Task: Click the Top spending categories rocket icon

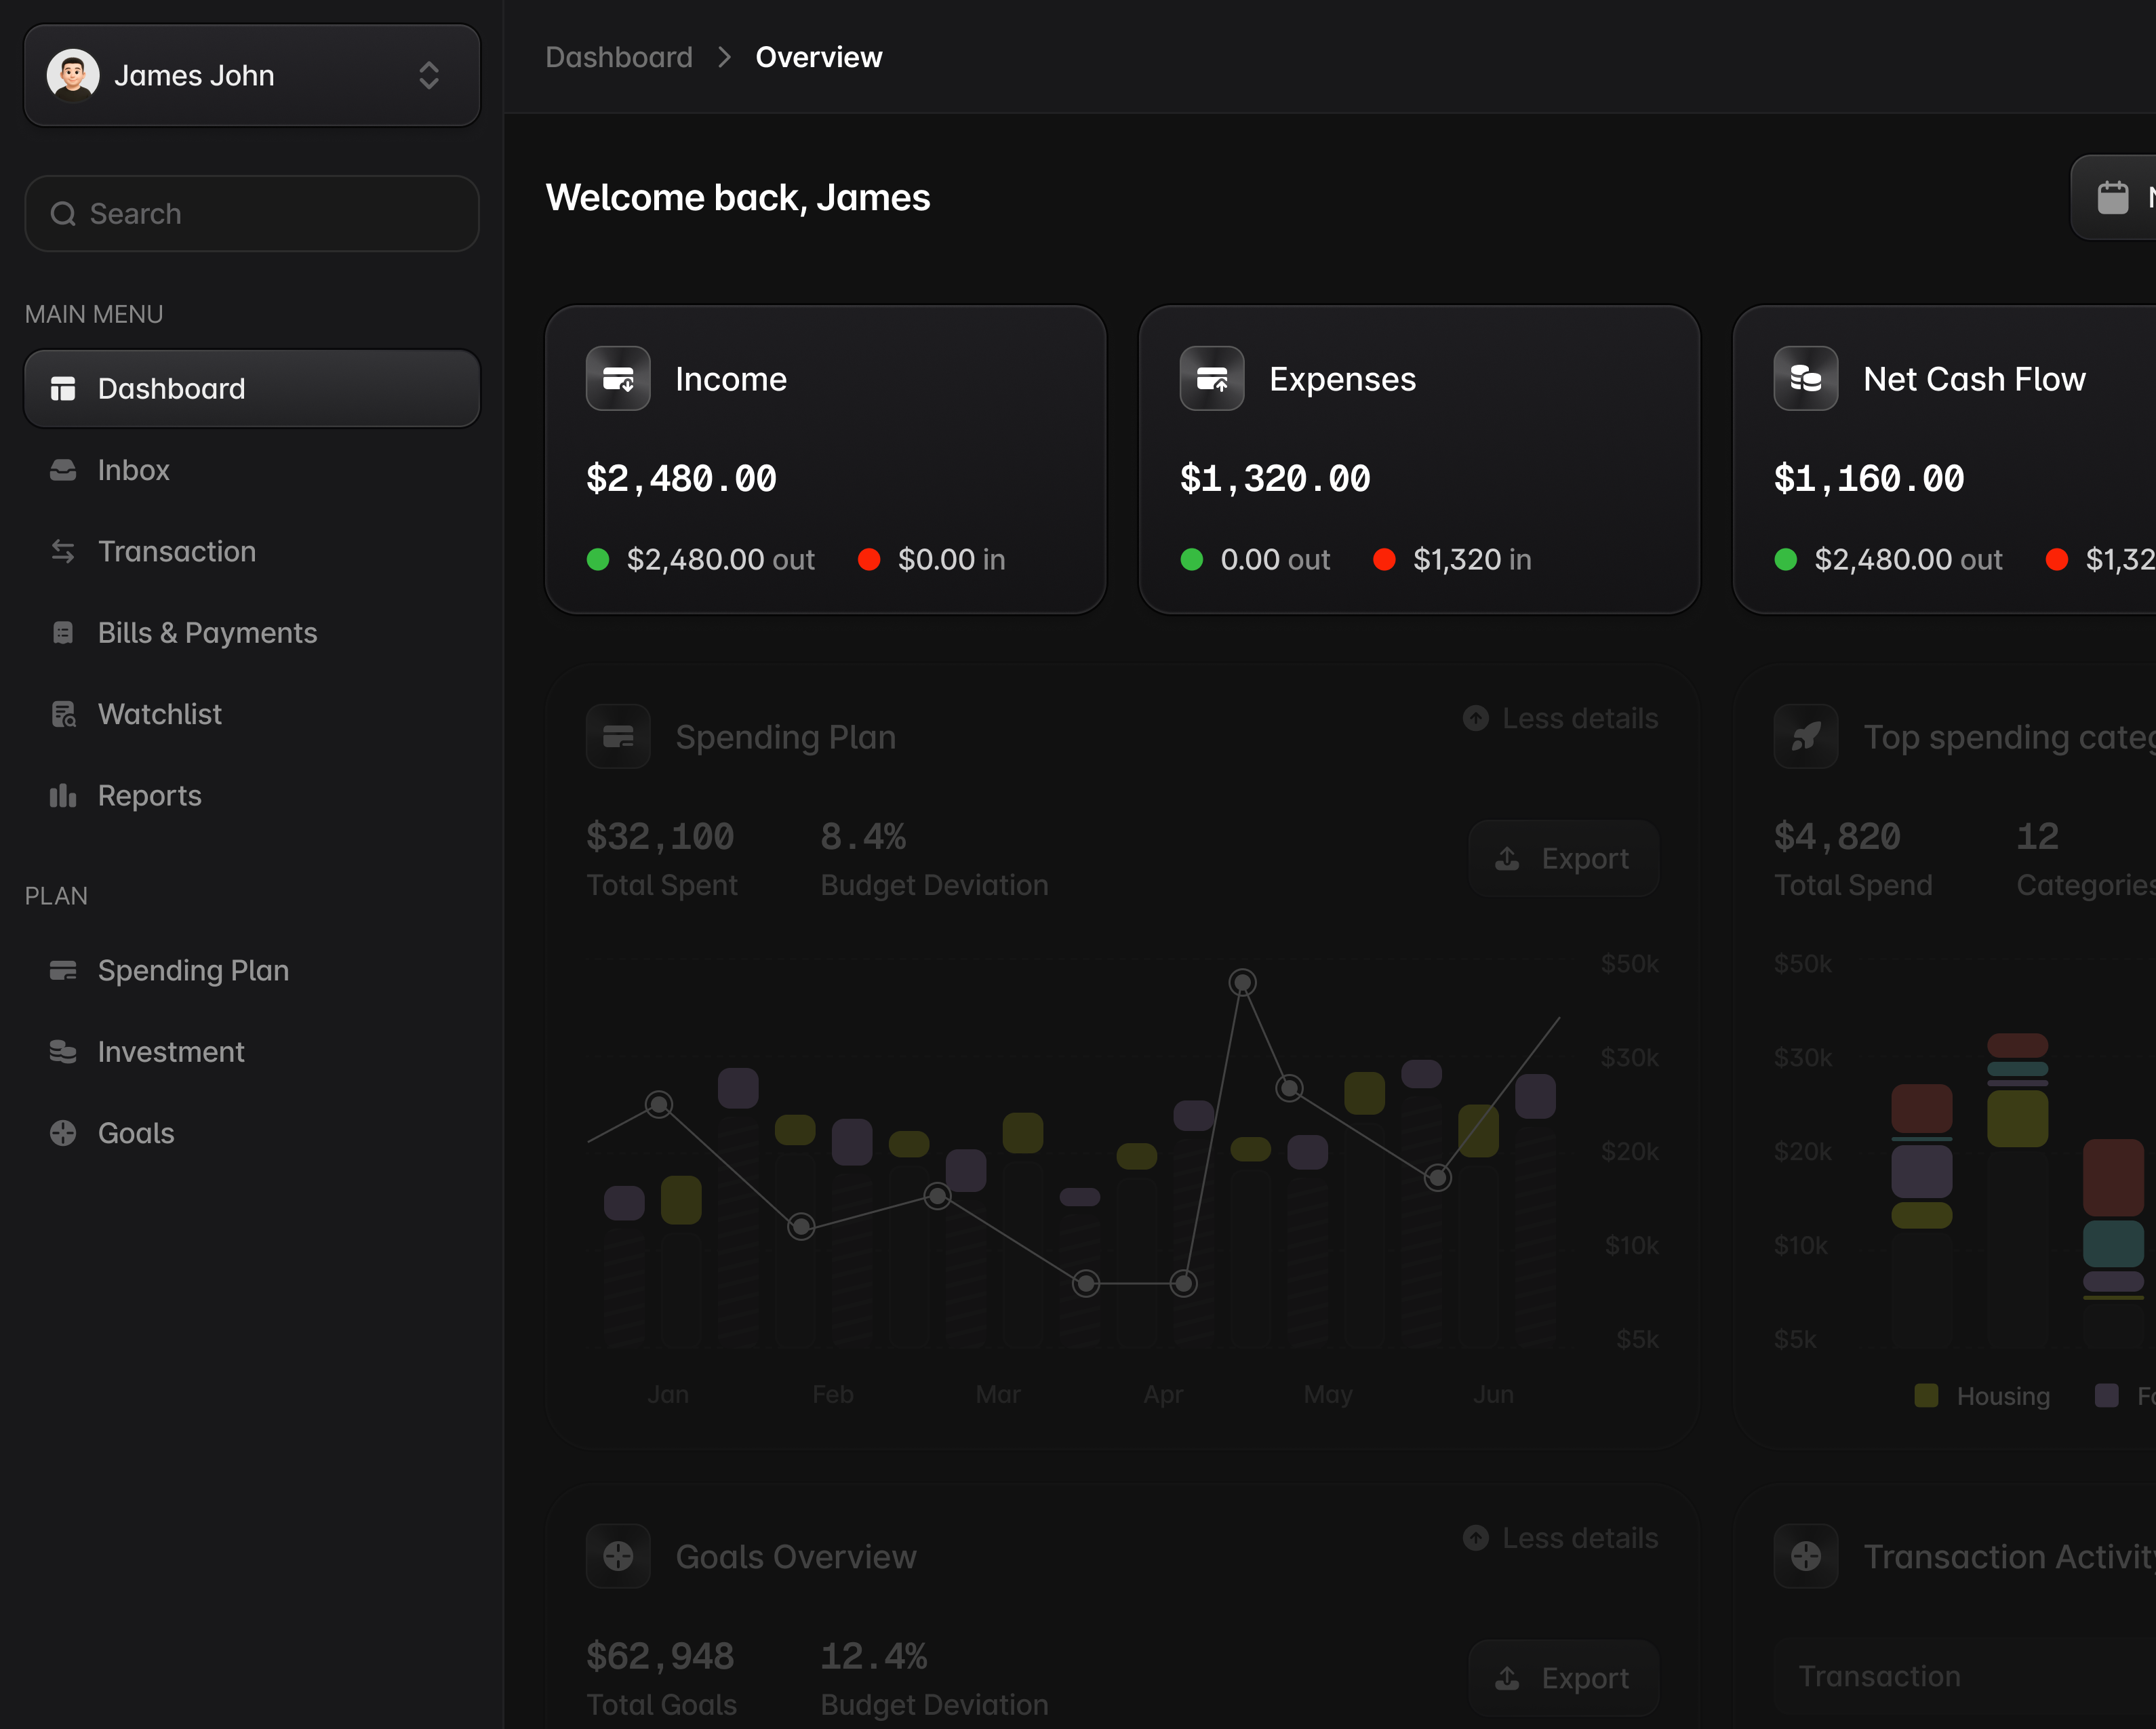Action: point(1805,737)
